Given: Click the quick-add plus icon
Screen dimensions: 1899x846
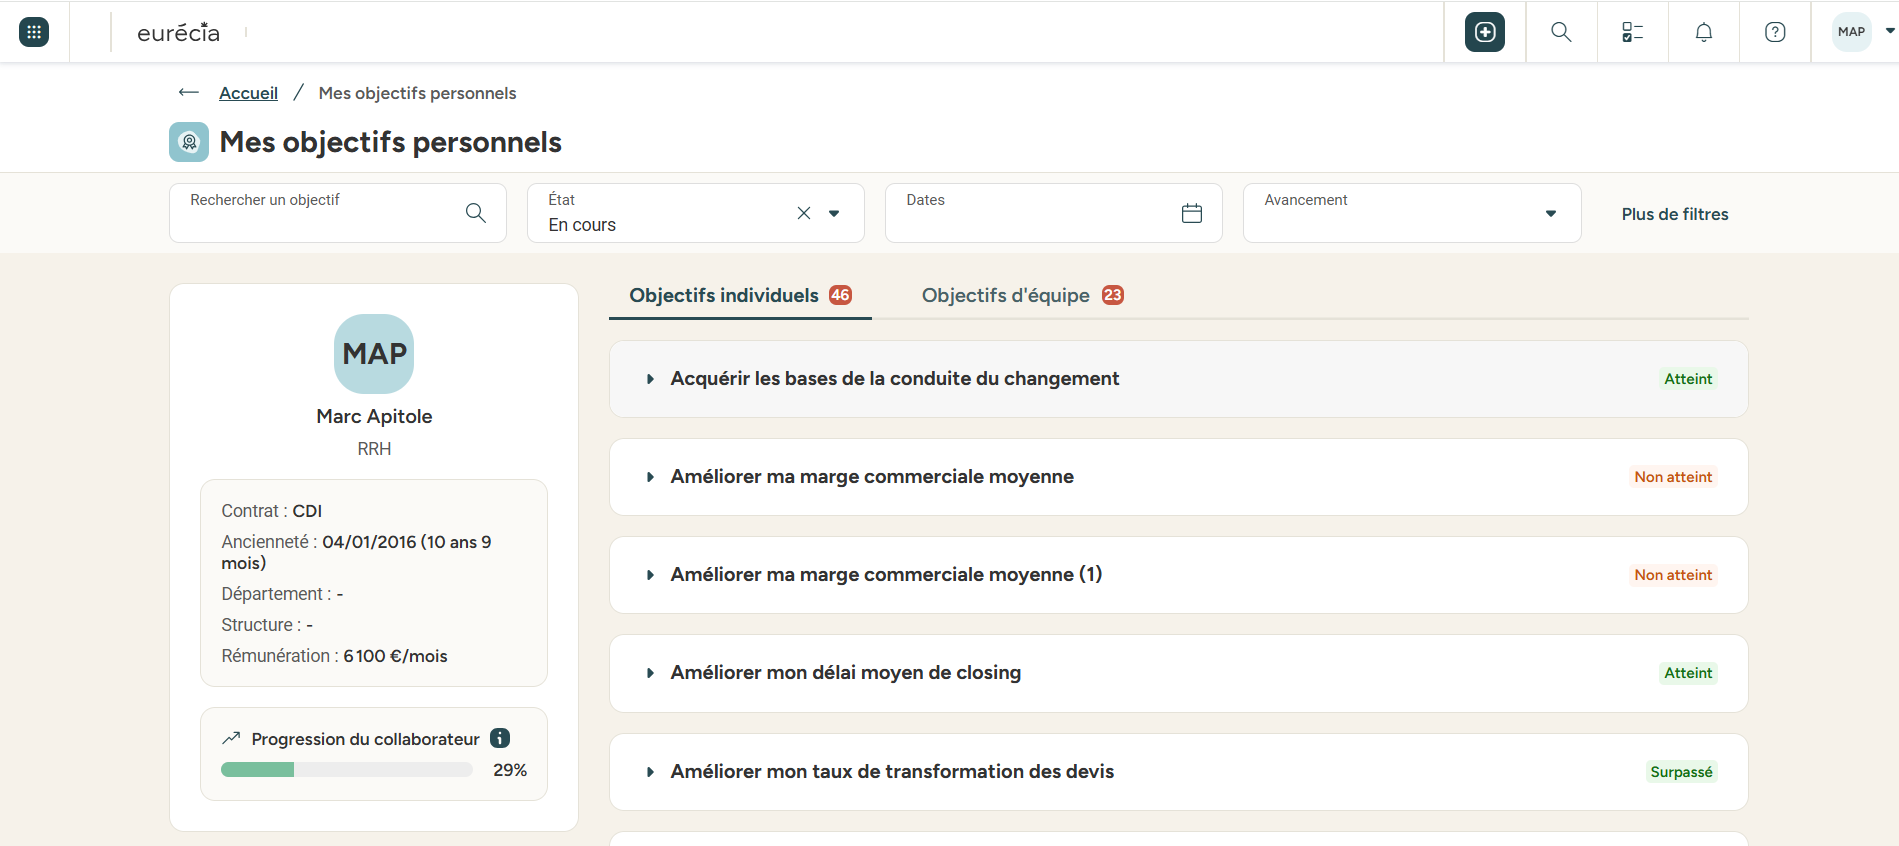Looking at the screenshot, I should click(1485, 32).
